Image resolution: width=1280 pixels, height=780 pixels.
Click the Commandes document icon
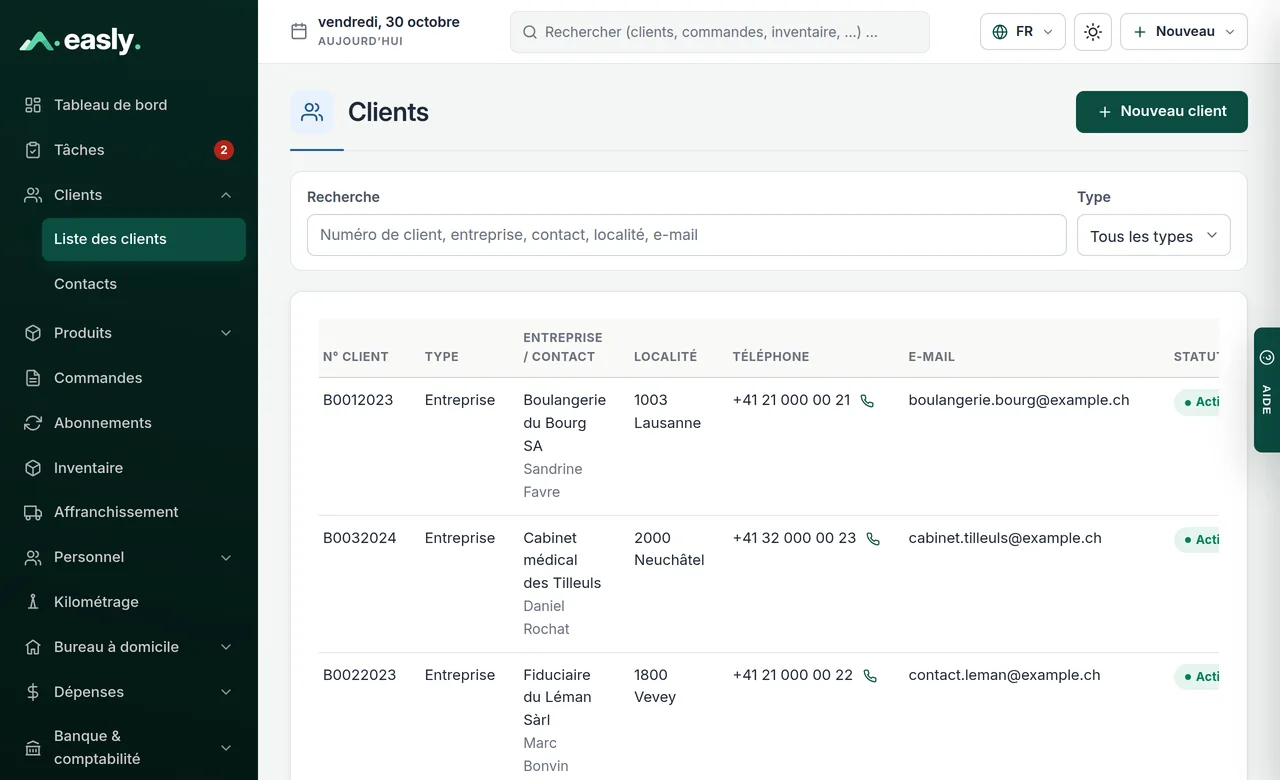point(33,378)
